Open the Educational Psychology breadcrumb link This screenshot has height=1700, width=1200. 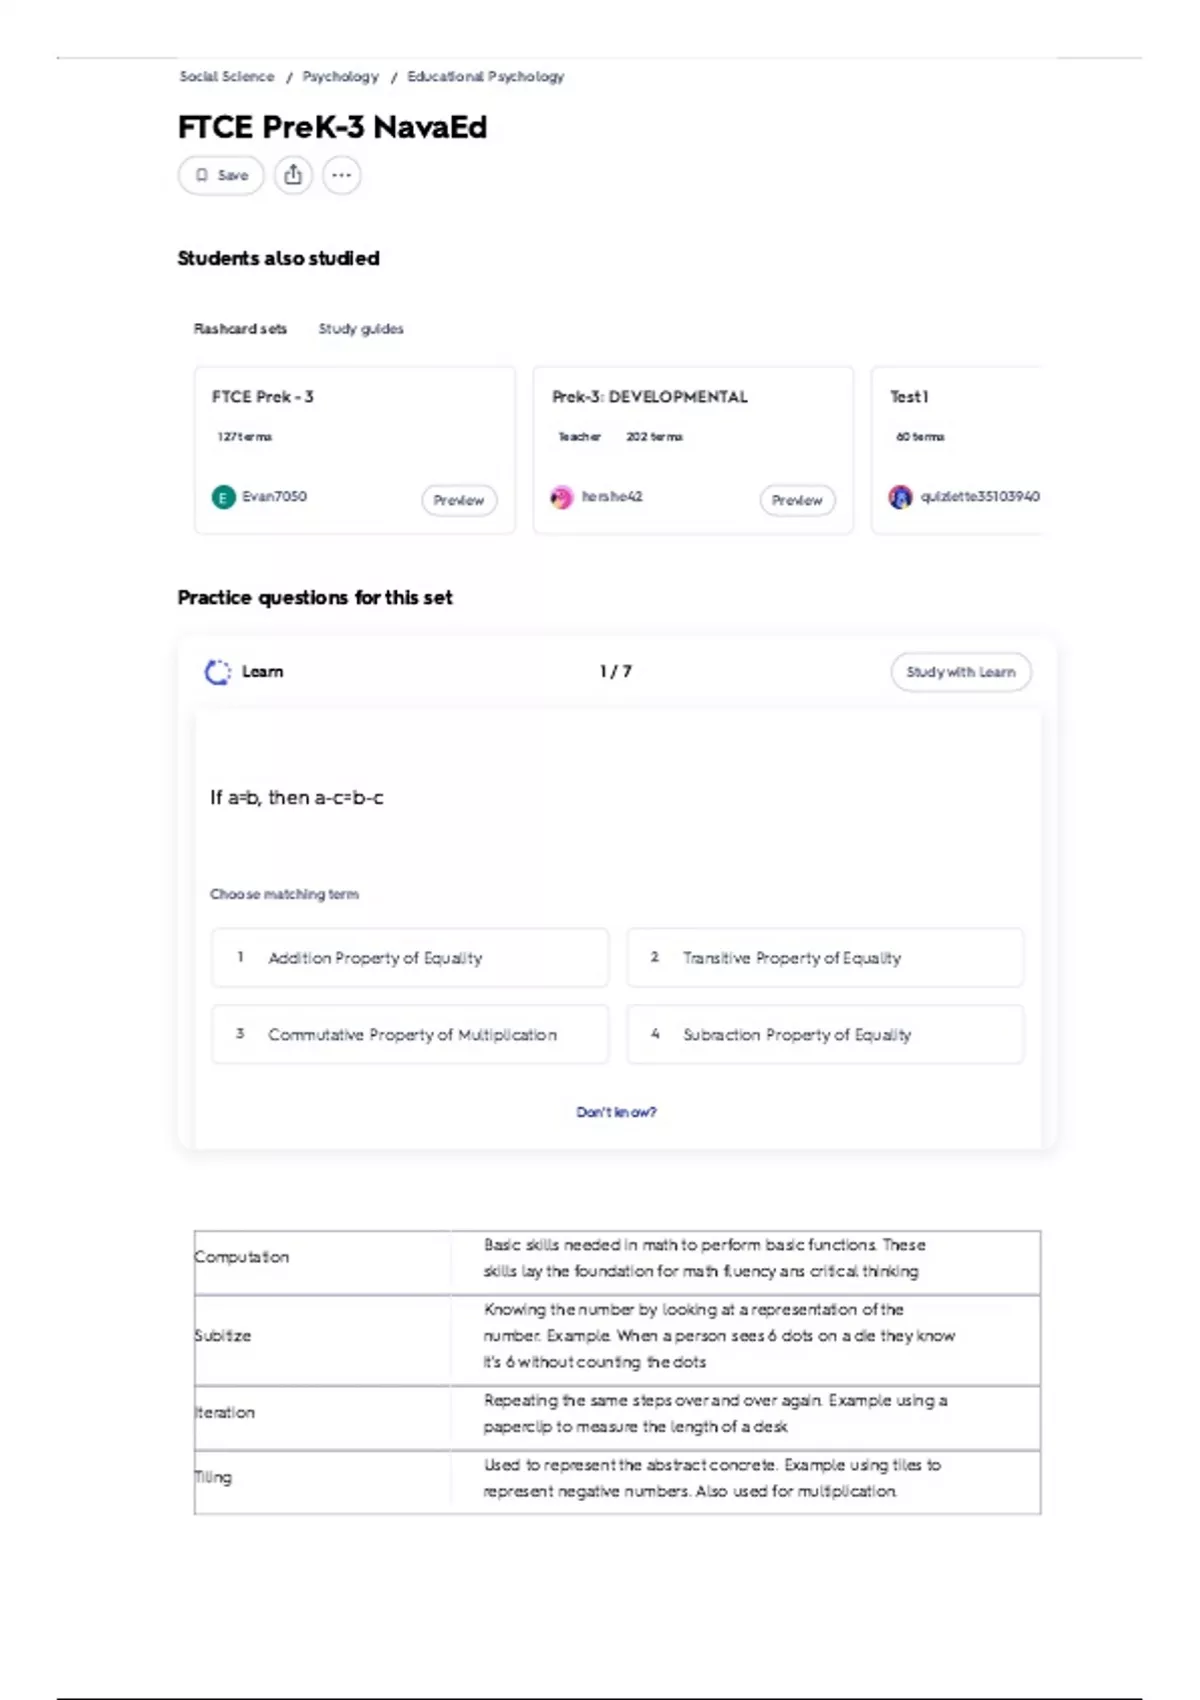[486, 77]
